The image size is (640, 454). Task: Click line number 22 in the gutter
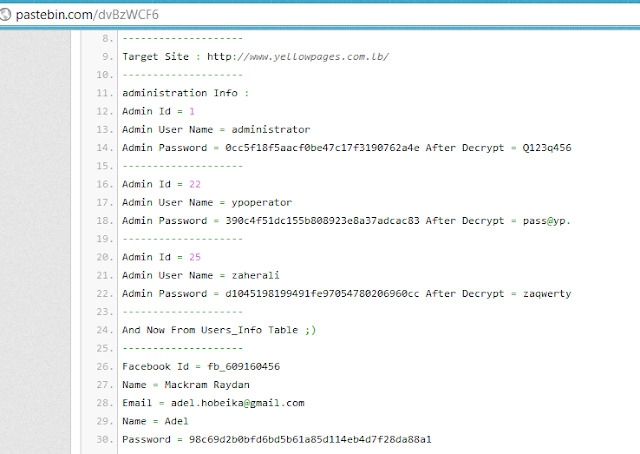pyautogui.click(x=104, y=294)
